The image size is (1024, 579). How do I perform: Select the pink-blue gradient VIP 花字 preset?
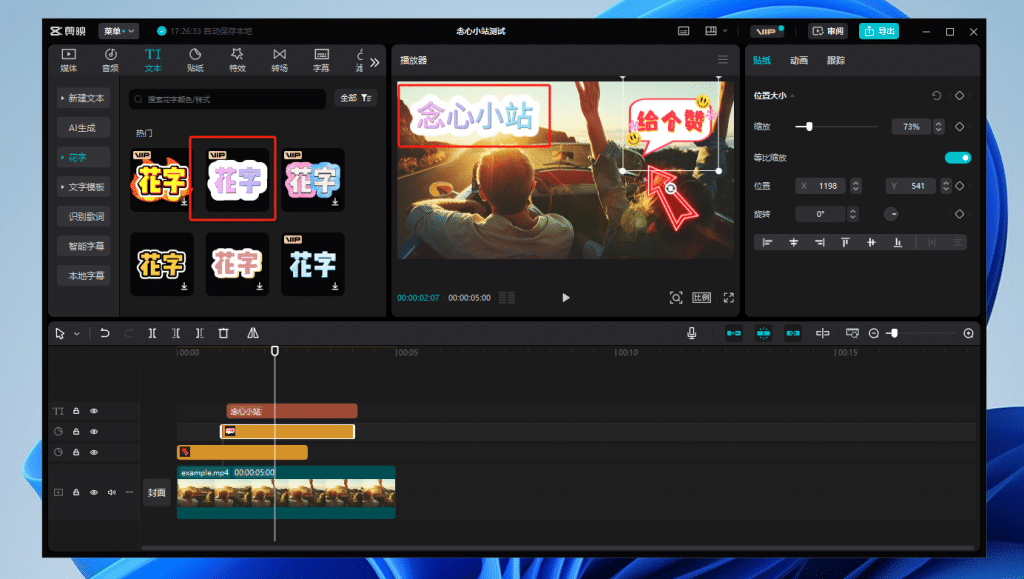(313, 180)
